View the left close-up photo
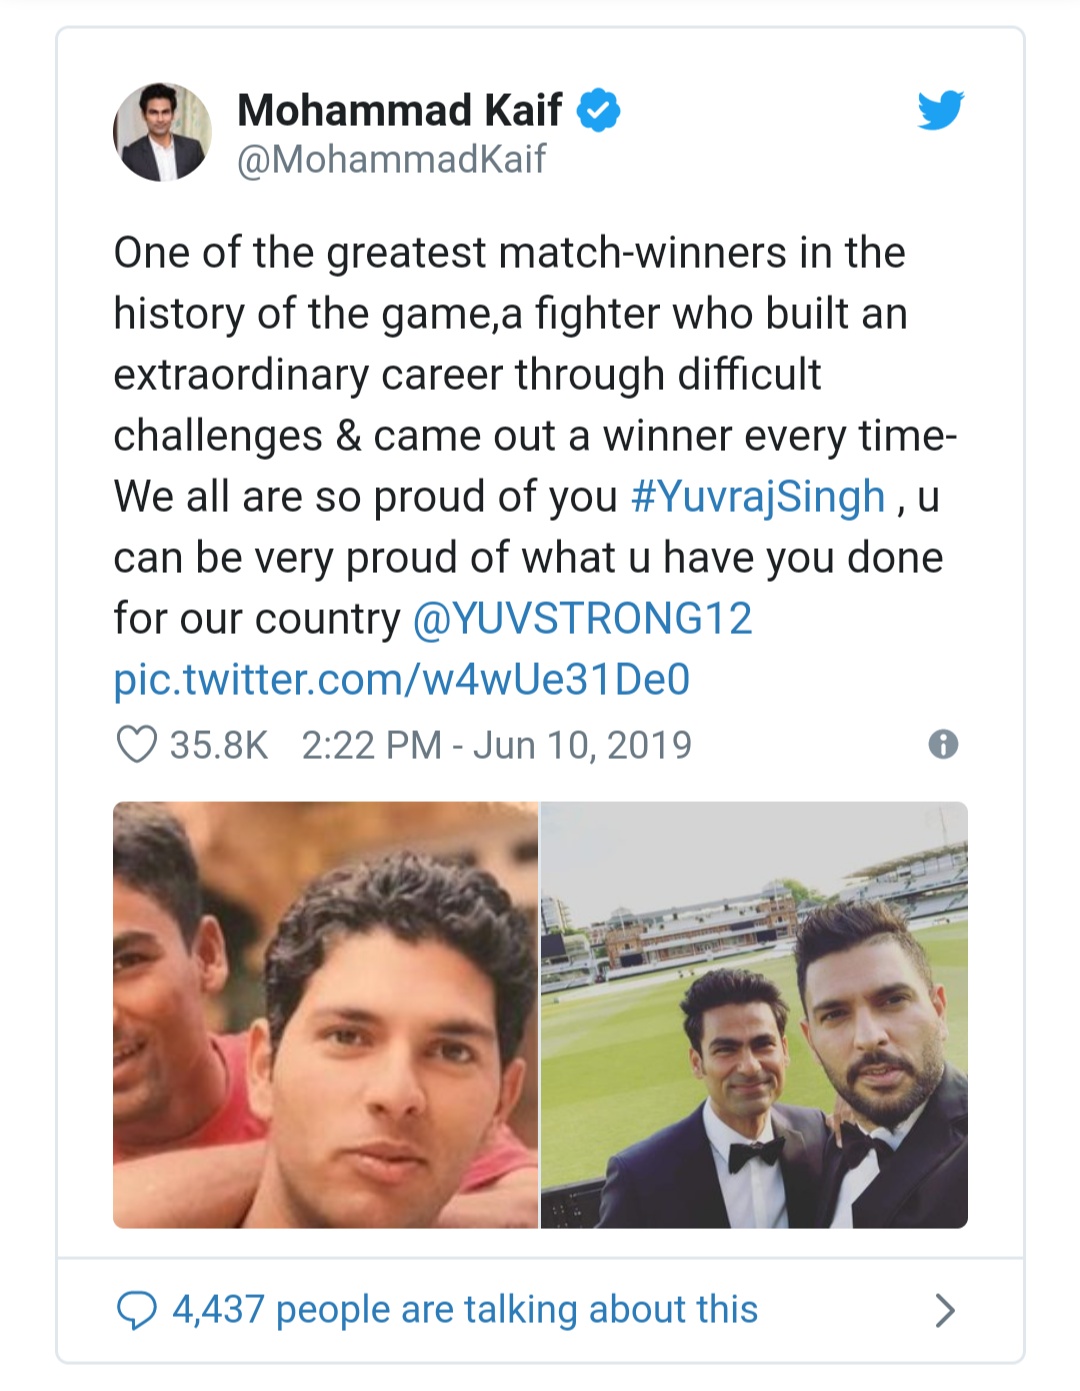 (325, 1015)
